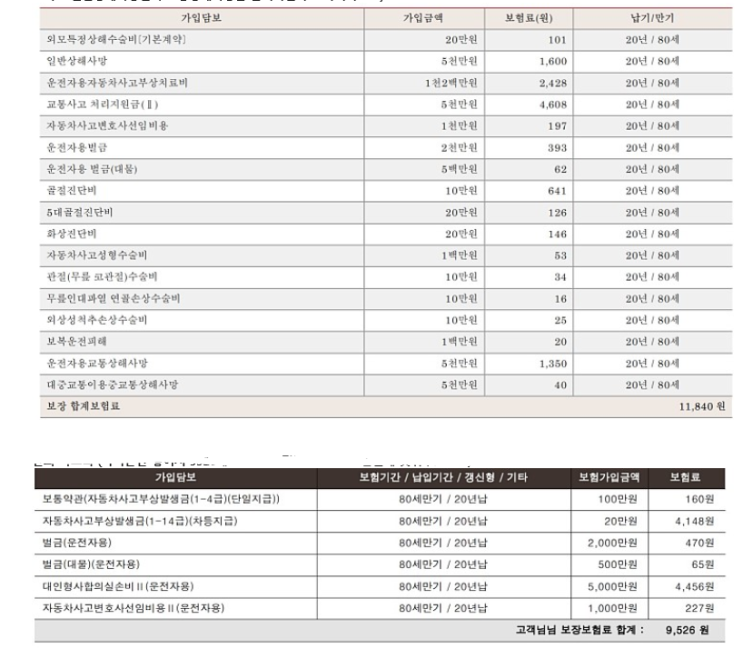This screenshot has width=743, height=649.
Task: Click the 운전자용자동차사고부상치료비 row label
Action: pos(117,83)
